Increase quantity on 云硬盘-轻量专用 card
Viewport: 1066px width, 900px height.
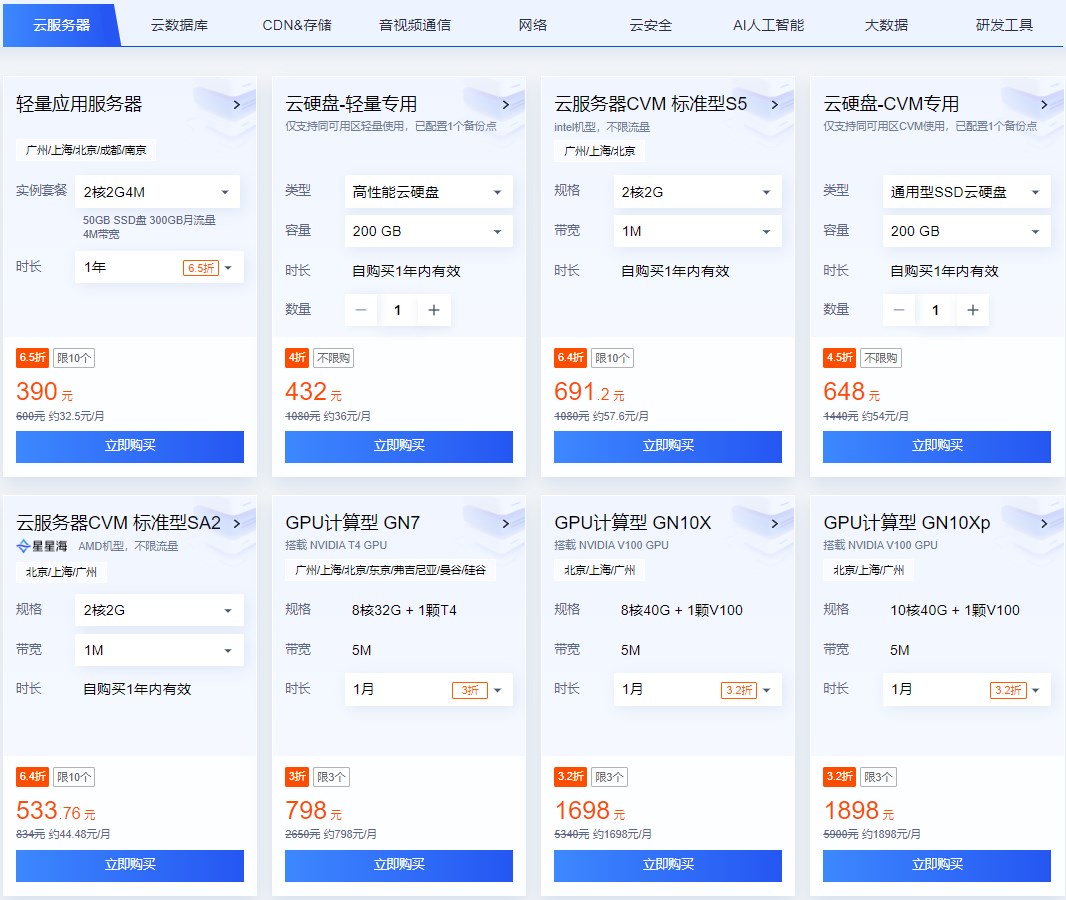[x=434, y=310]
